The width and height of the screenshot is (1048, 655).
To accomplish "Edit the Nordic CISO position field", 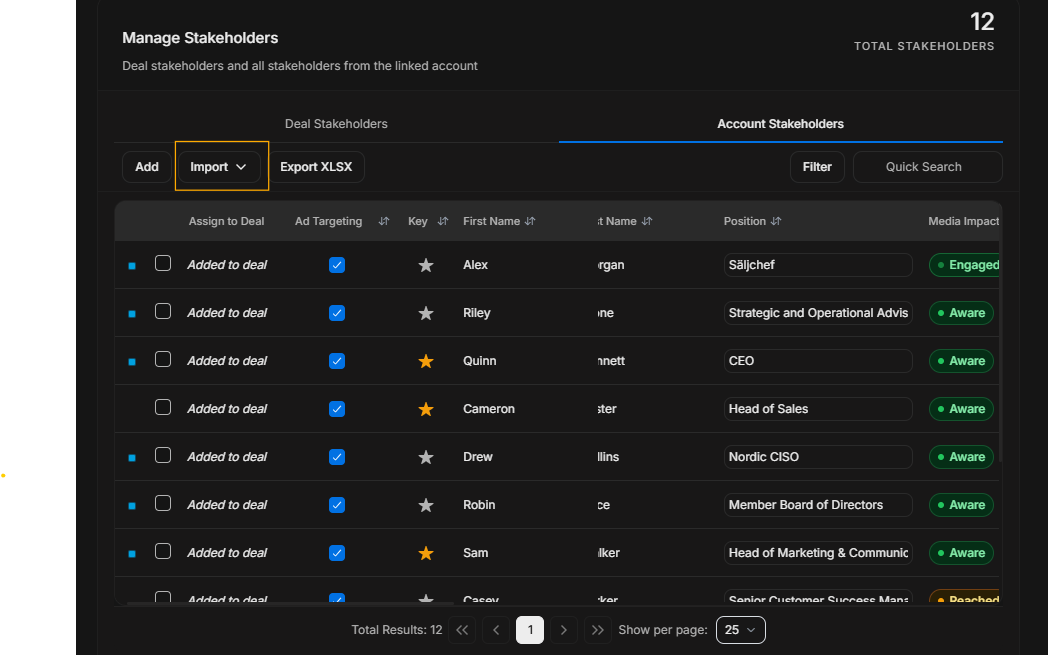I will point(818,457).
